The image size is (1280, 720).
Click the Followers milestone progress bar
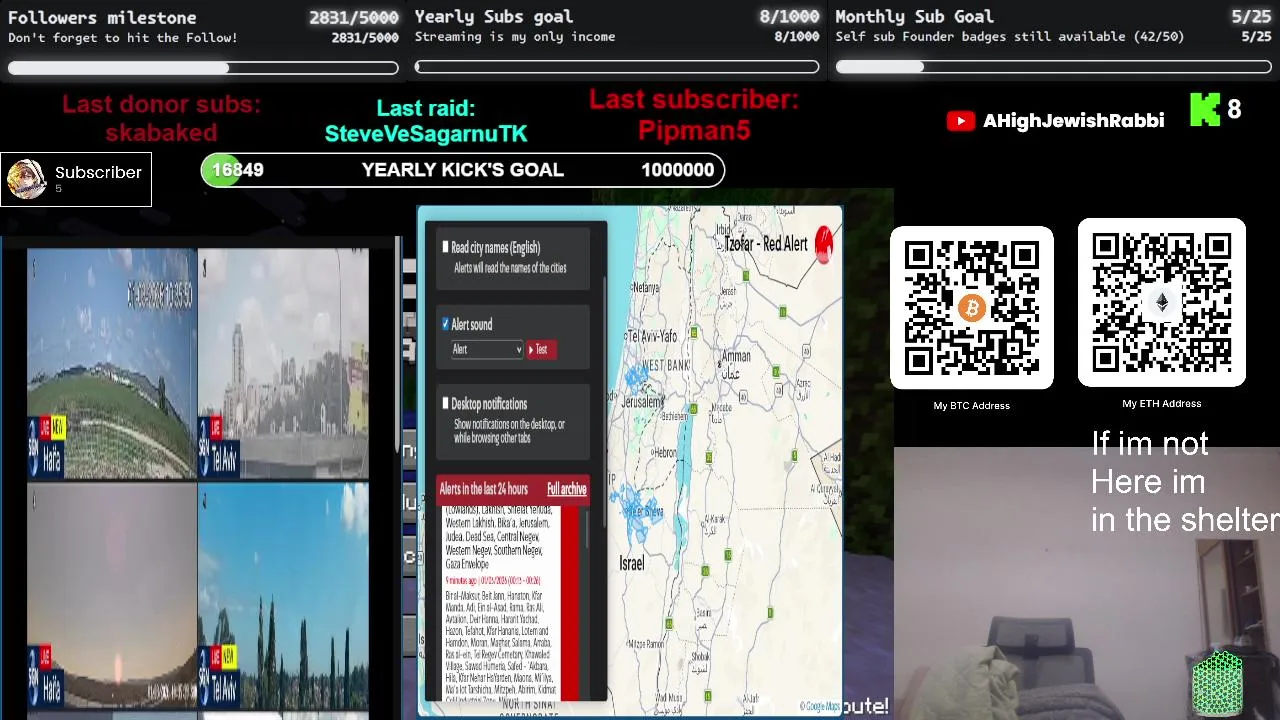click(203, 68)
